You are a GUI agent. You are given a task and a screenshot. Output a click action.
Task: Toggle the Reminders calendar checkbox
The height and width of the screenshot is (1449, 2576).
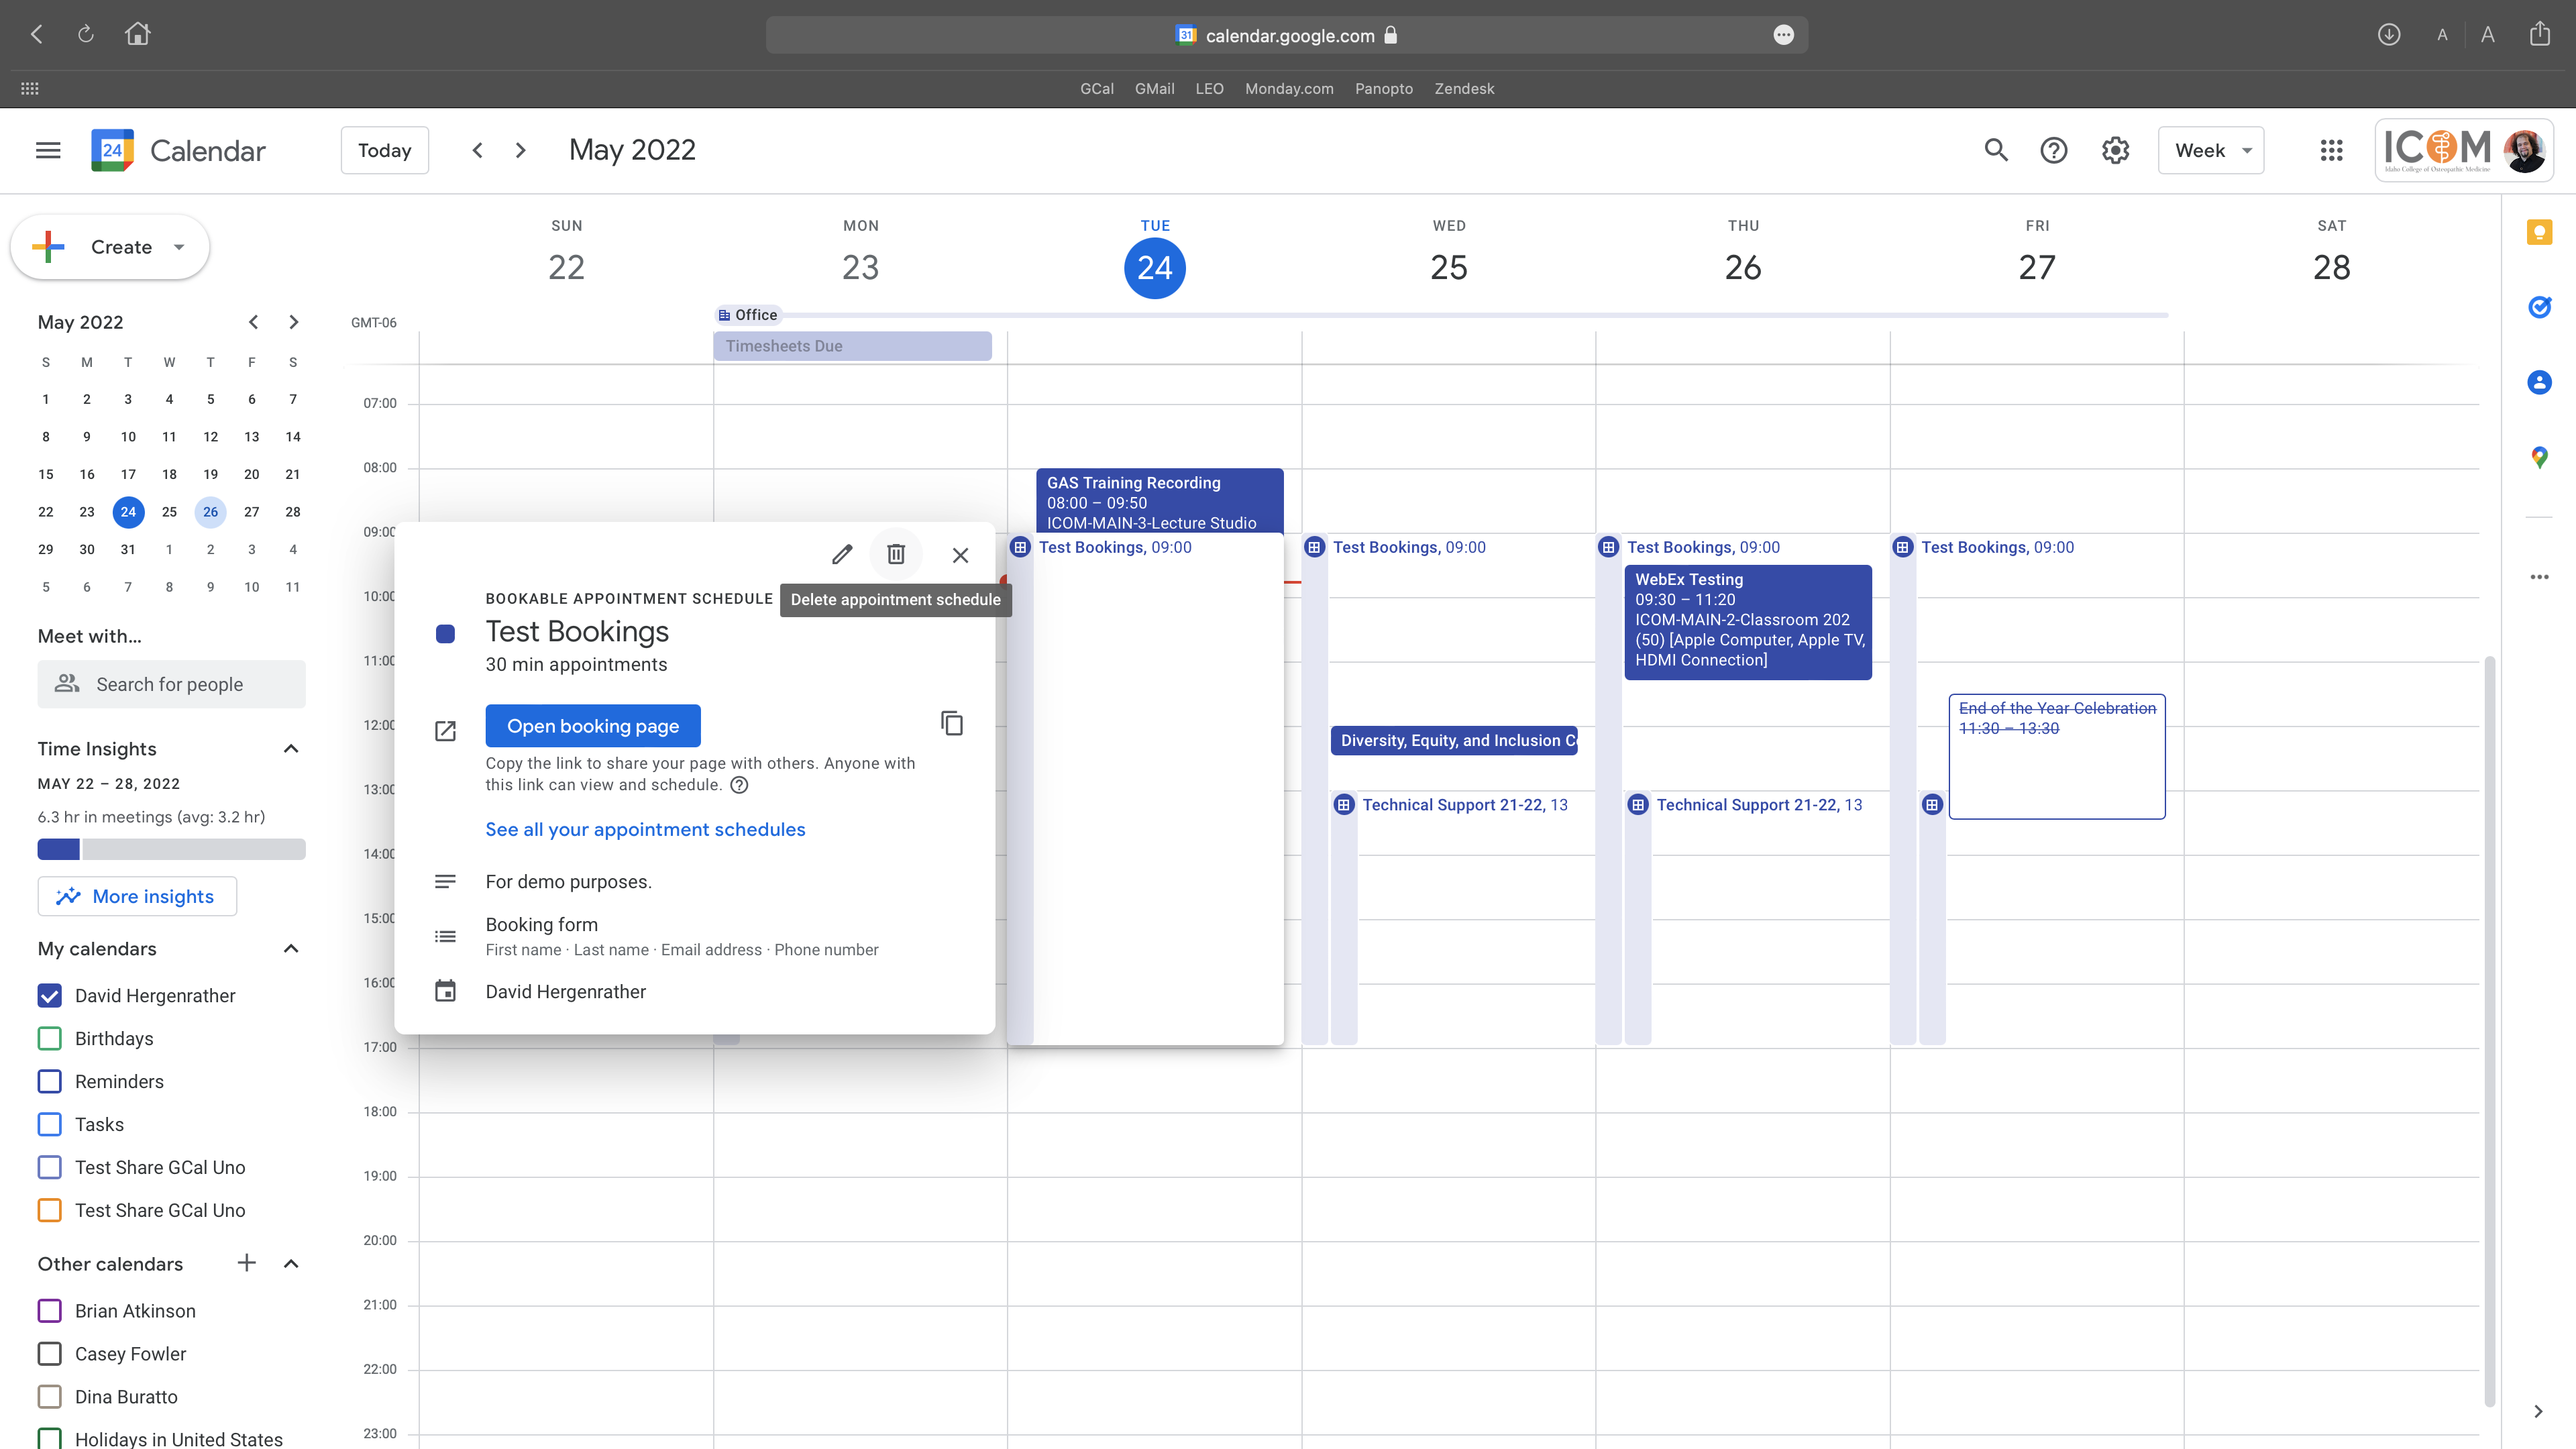point(49,1081)
